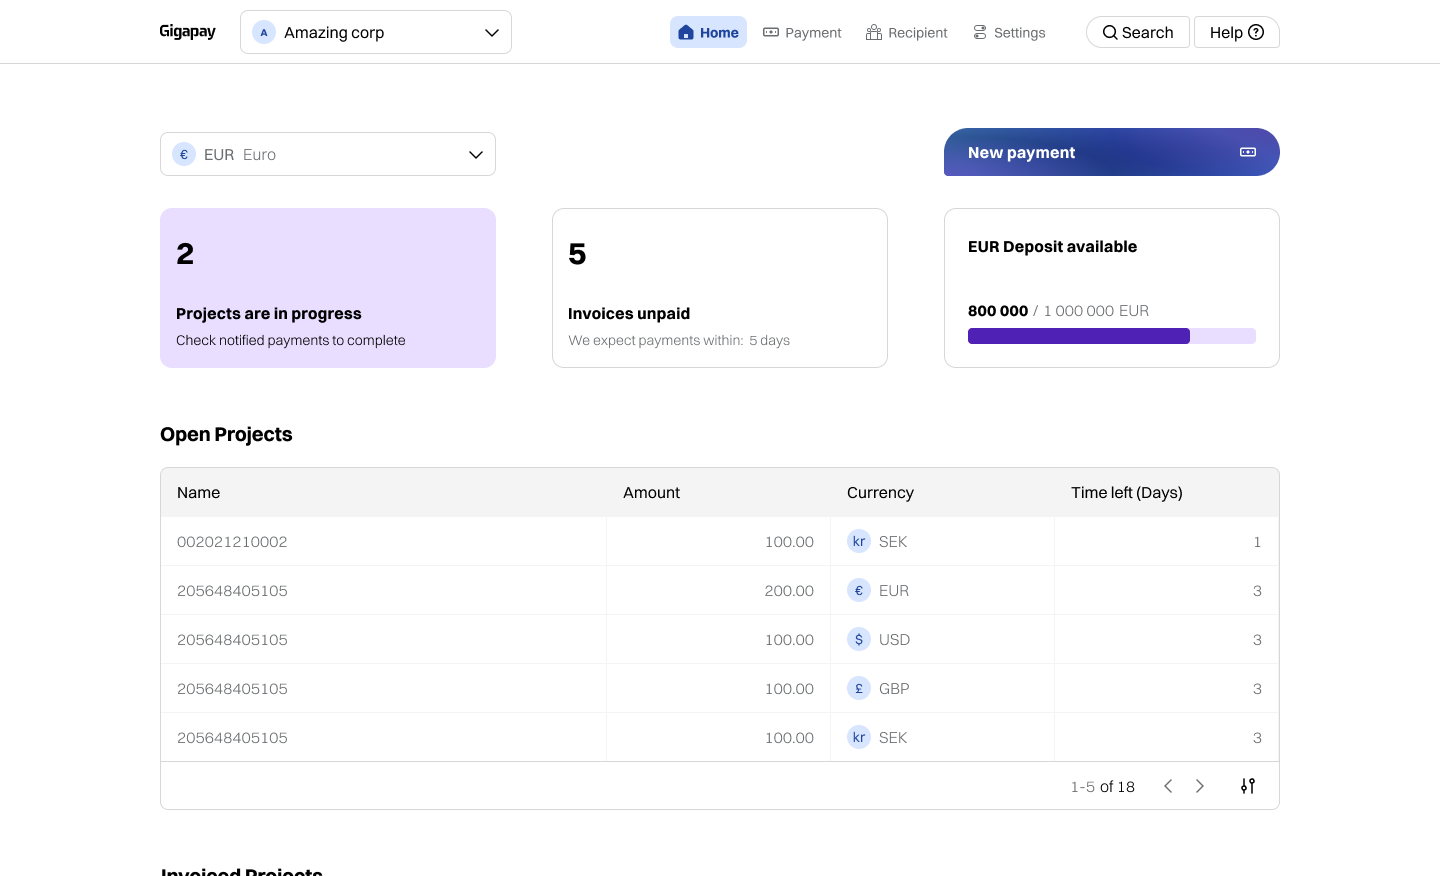Switch to the Home tab
This screenshot has height=876, width=1440.
(x=708, y=32)
